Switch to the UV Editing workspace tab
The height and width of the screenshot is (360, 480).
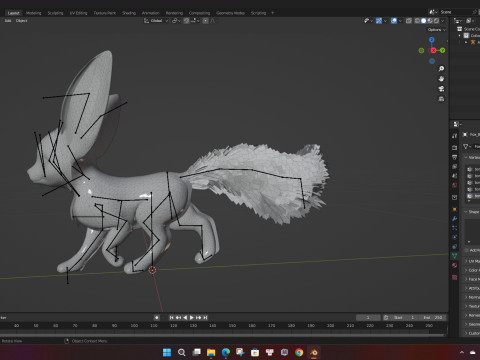point(78,13)
